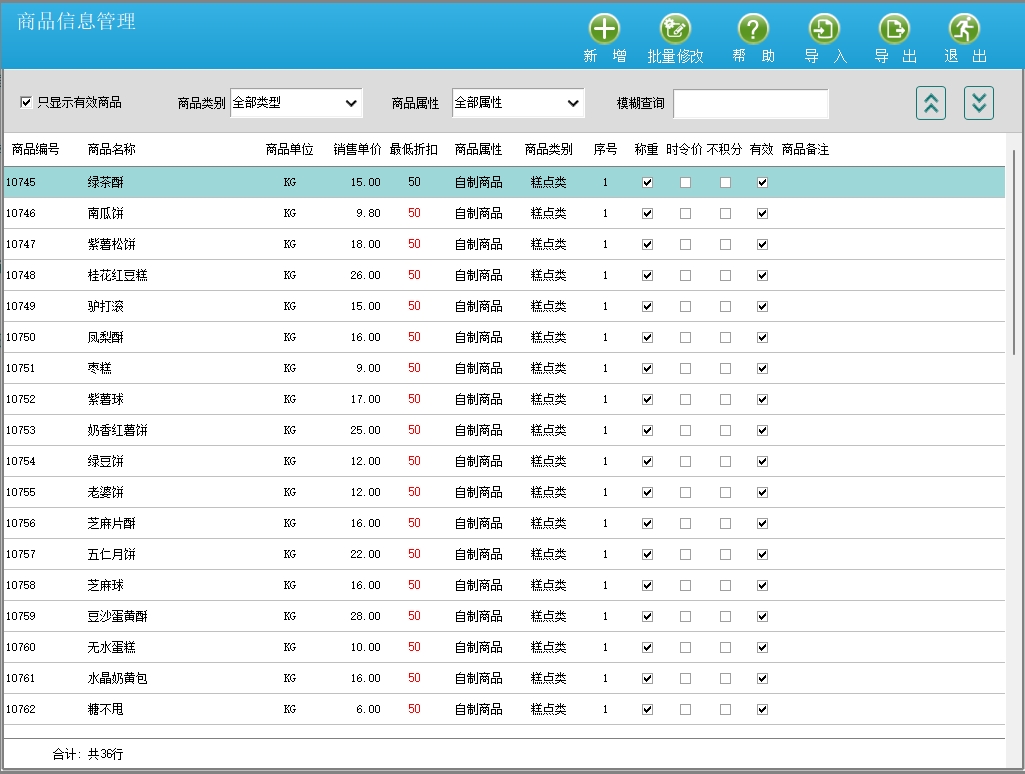Click the 退出 exit icon

[x=964, y=30]
